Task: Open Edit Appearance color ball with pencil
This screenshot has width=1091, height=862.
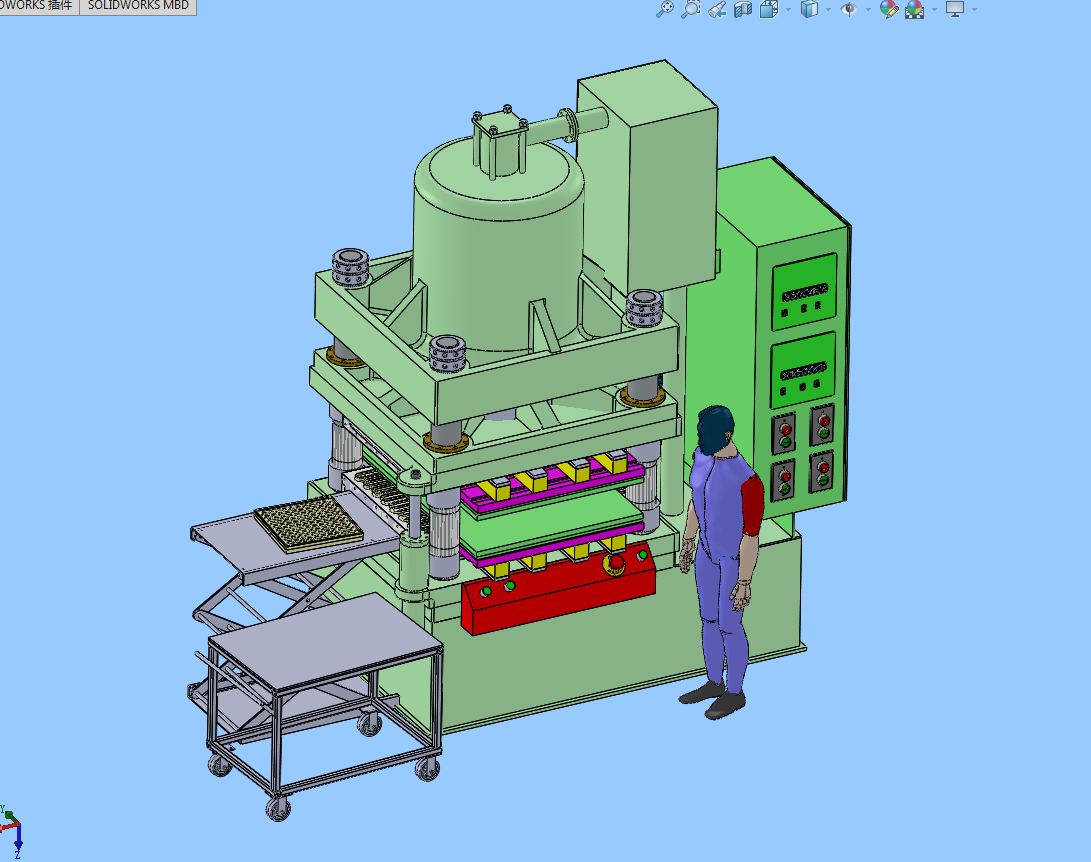Action: pyautogui.click(x=888, y=10)
